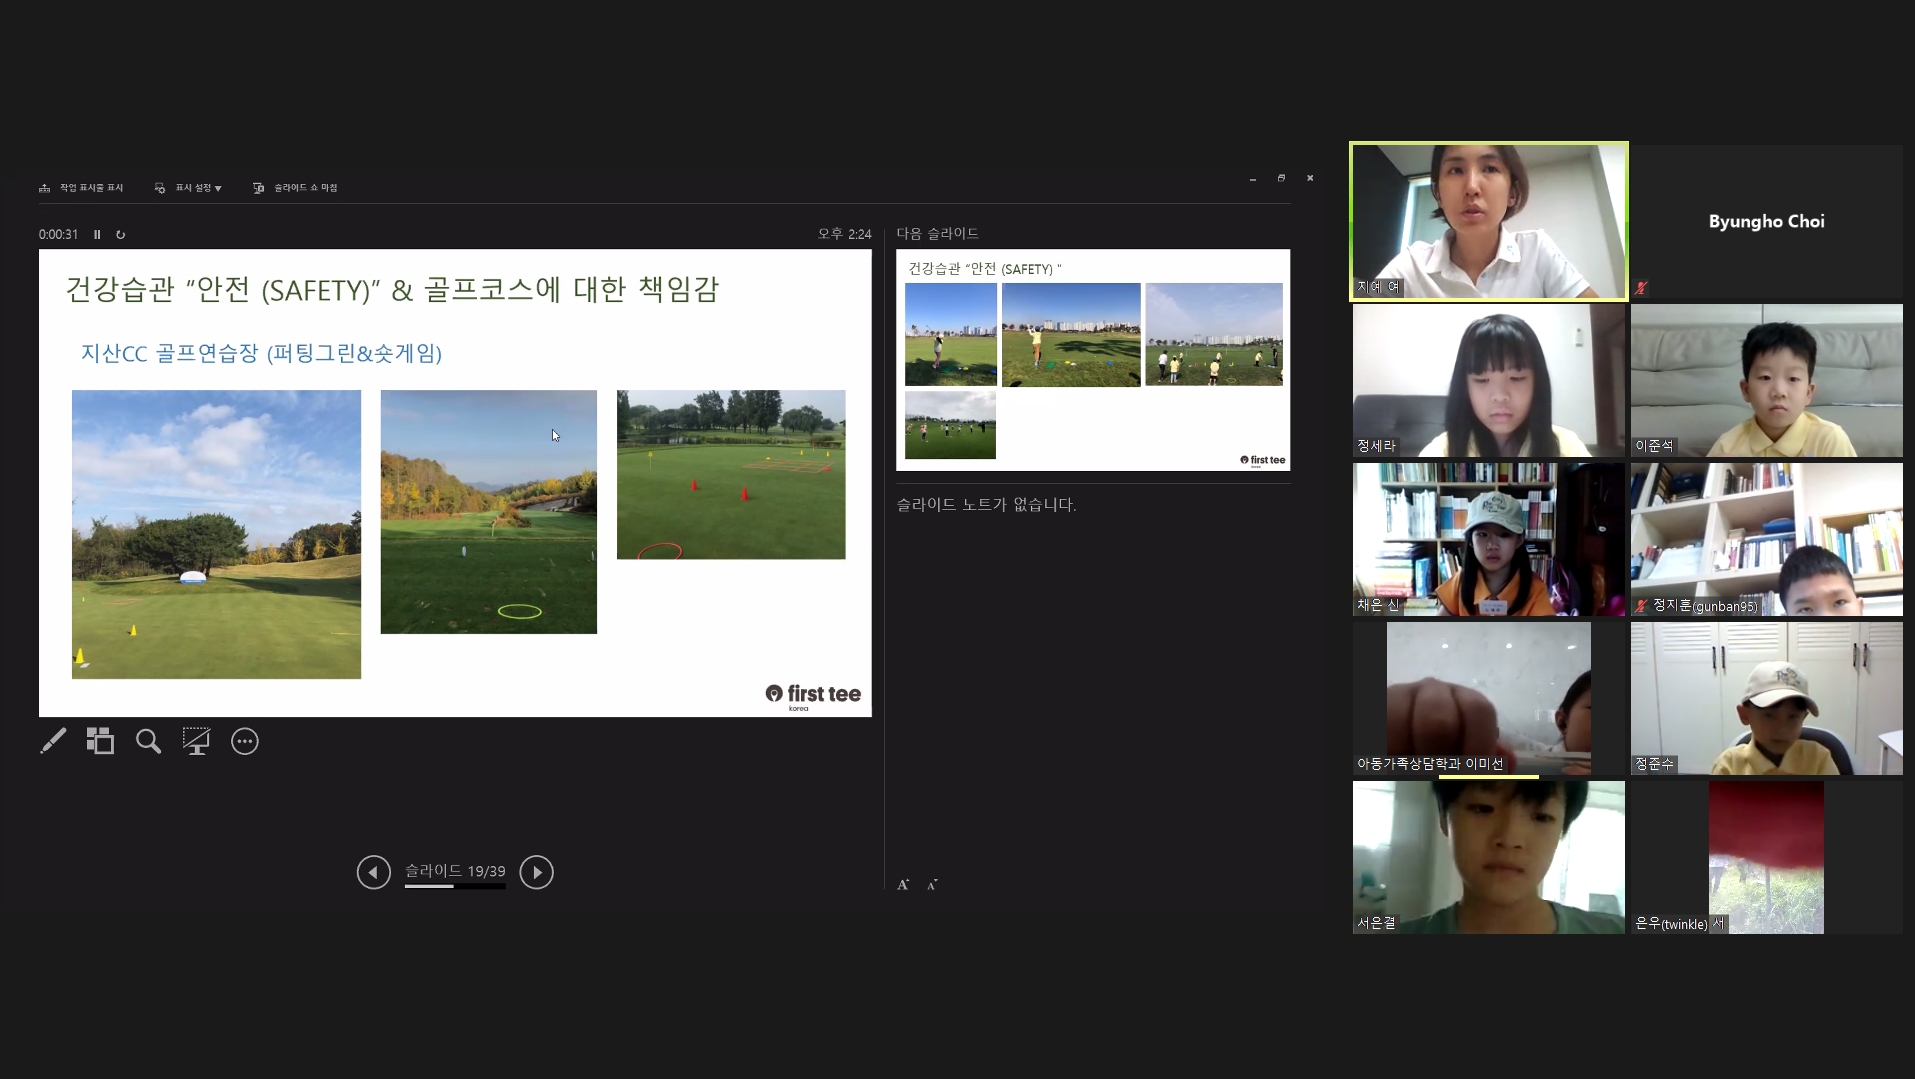Click the slide 19/39 progress bar
This screenshot has height=1079, width=1915.
(x=455, y=886)
